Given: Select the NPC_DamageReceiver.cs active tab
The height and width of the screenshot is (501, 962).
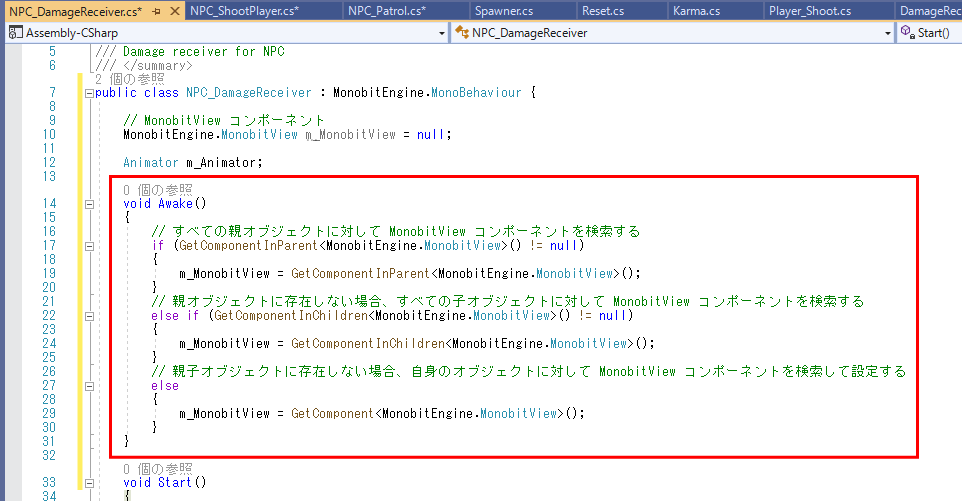Looking at the screenshot, I should pos(75,12).
